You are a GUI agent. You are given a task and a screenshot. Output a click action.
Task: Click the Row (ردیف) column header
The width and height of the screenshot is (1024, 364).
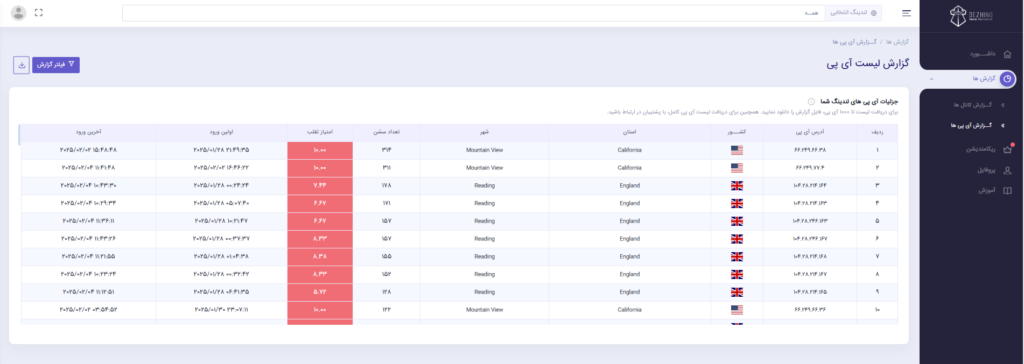click(x=878, y=132)
